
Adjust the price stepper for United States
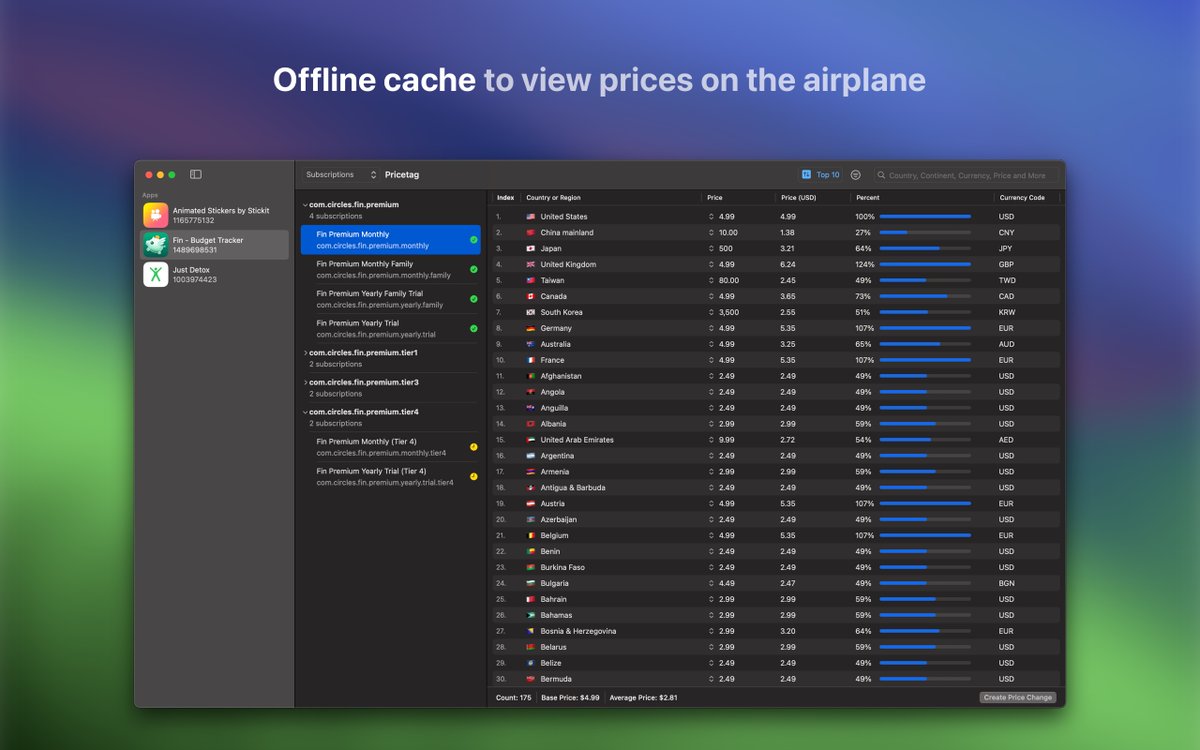click(x=712, y=216)
